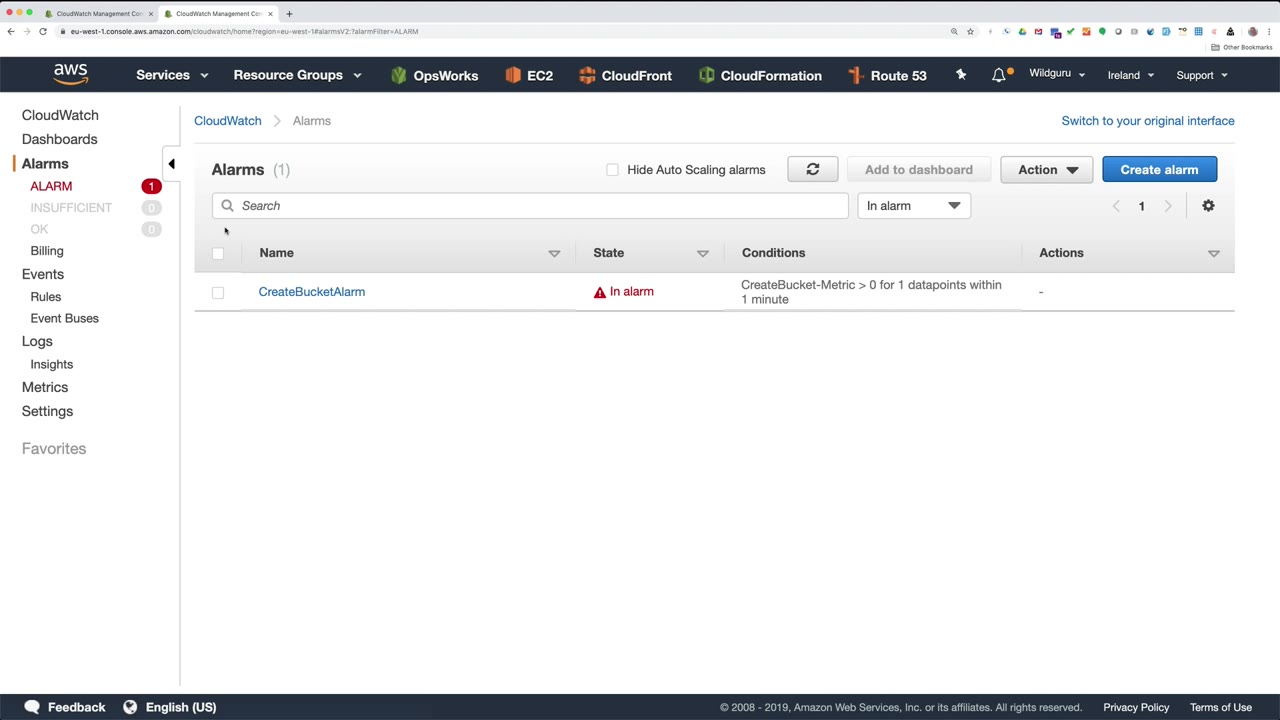Open the Terms of Use link

tap(1221, 707)
